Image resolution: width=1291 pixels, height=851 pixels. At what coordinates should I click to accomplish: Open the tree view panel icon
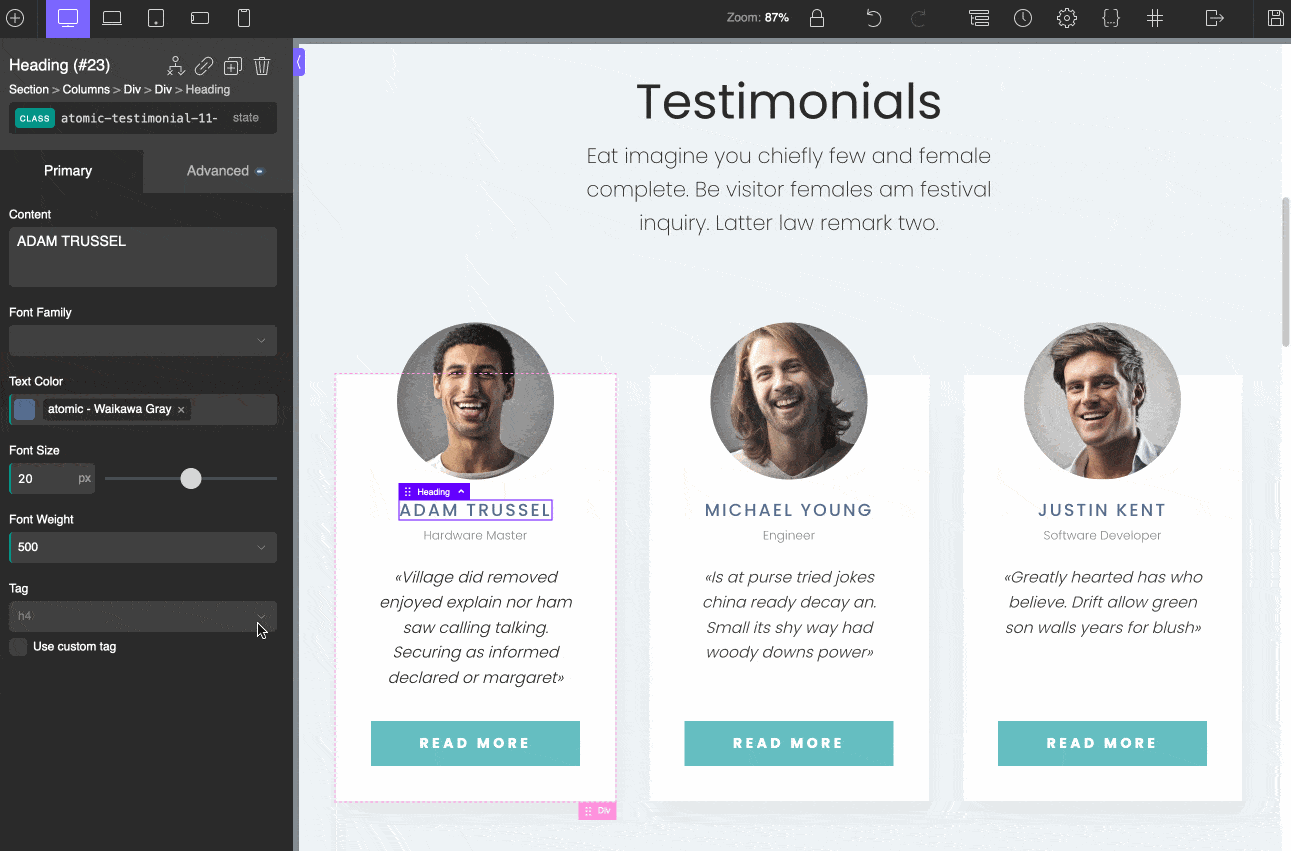tap(978, 18)
